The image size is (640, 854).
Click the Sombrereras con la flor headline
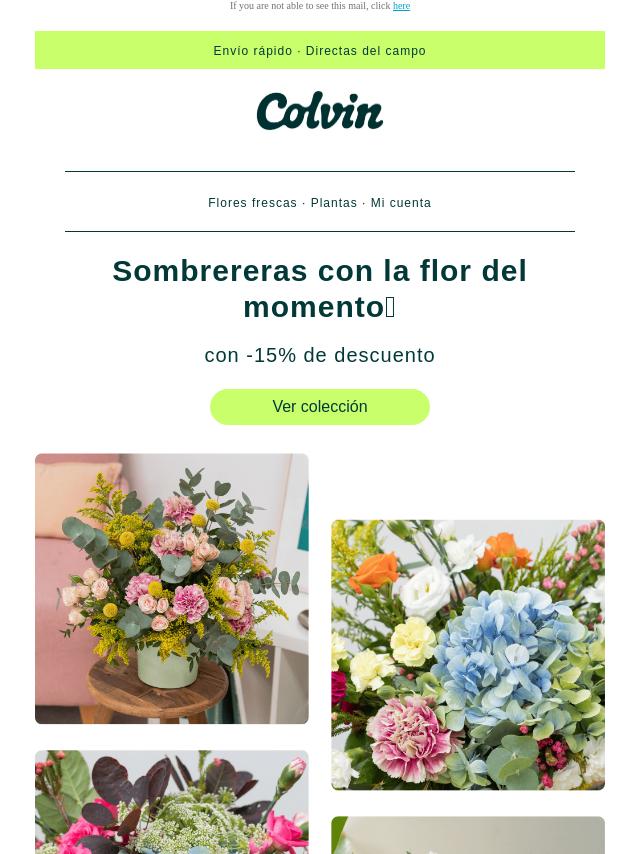320,289
